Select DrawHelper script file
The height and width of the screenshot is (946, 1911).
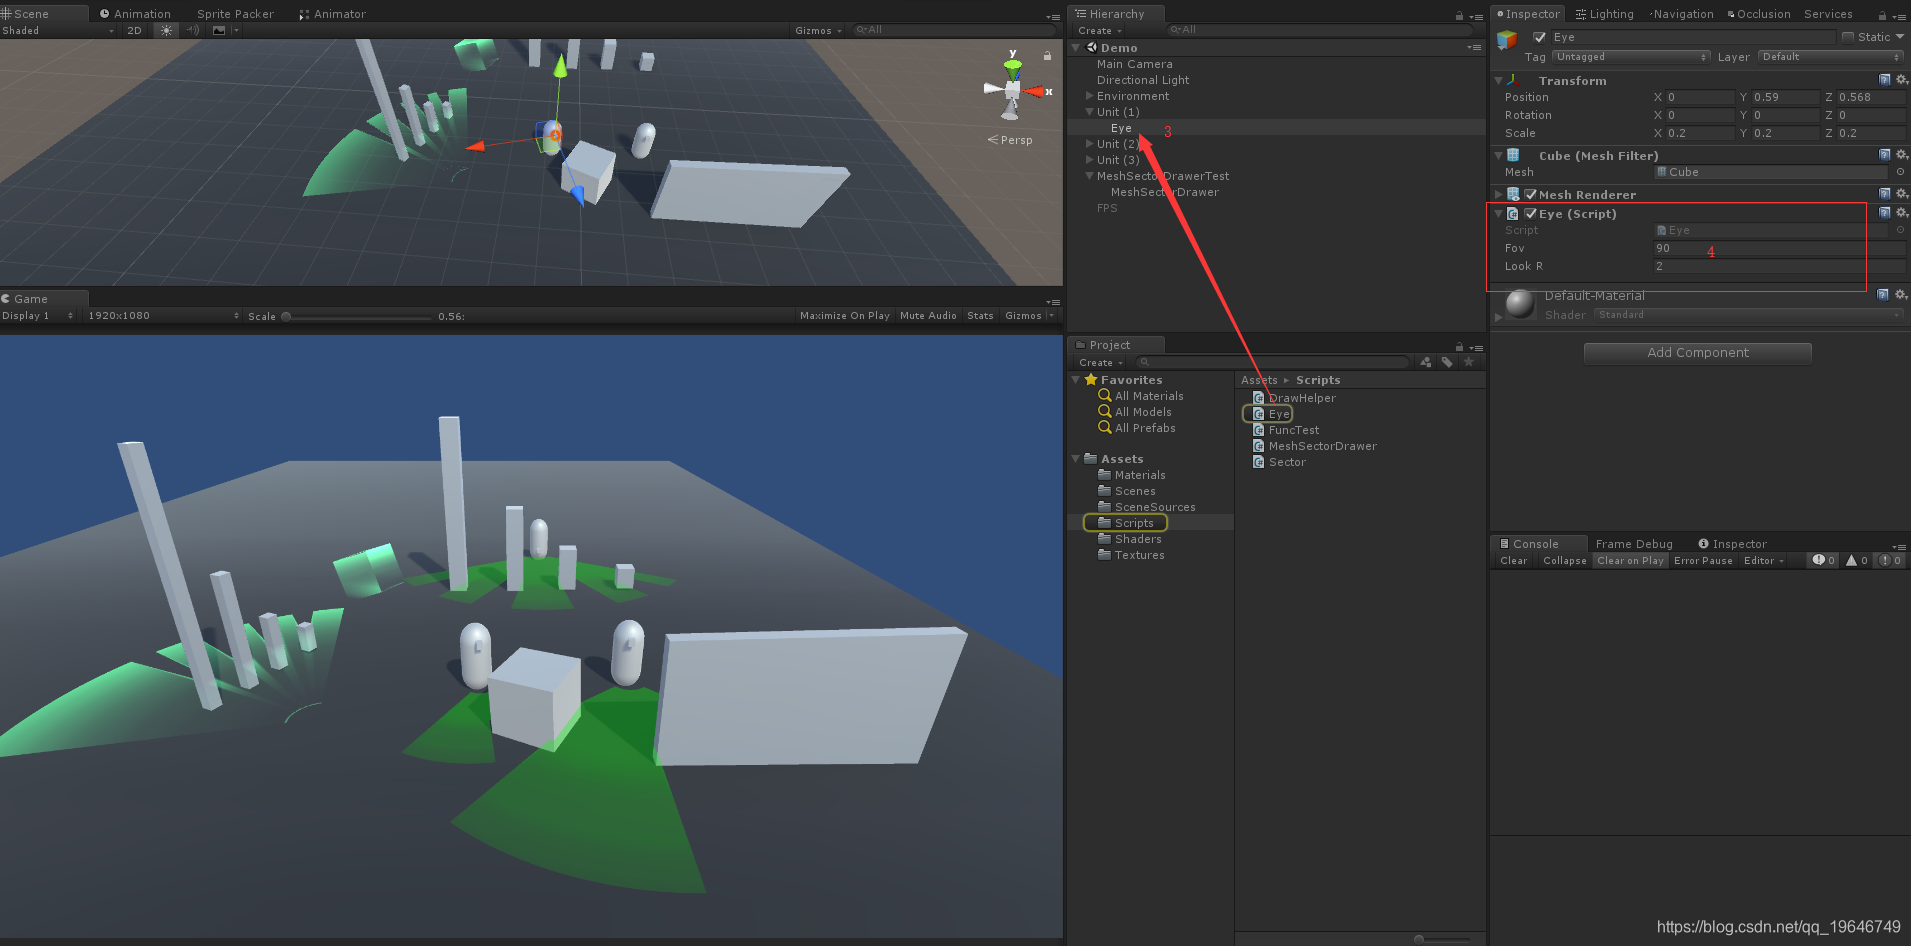click(1295, 398)
